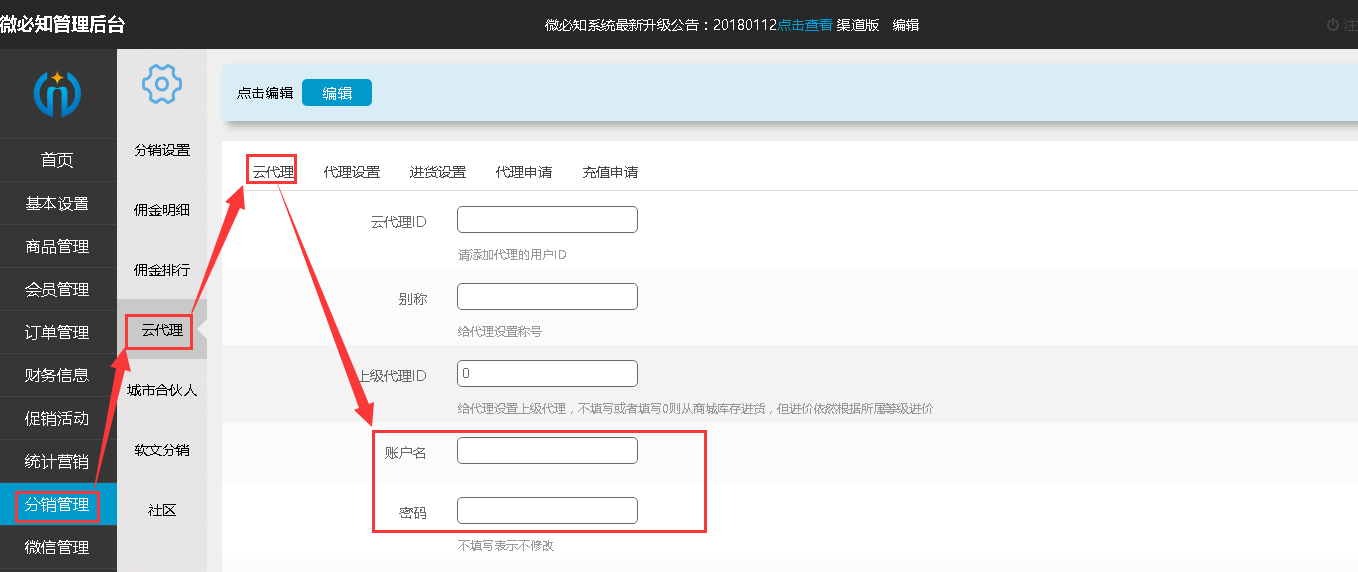Switch to the 进货设置 tab
The height and width of the screenshot is (572, 1358).
pyautogui.click(x=437, y=172)
